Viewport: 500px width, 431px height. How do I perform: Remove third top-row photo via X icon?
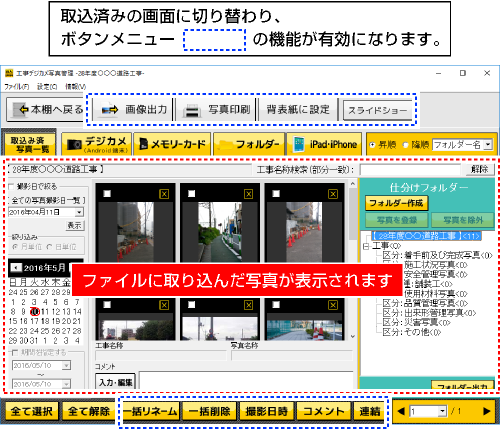click(x=333, y=194)
